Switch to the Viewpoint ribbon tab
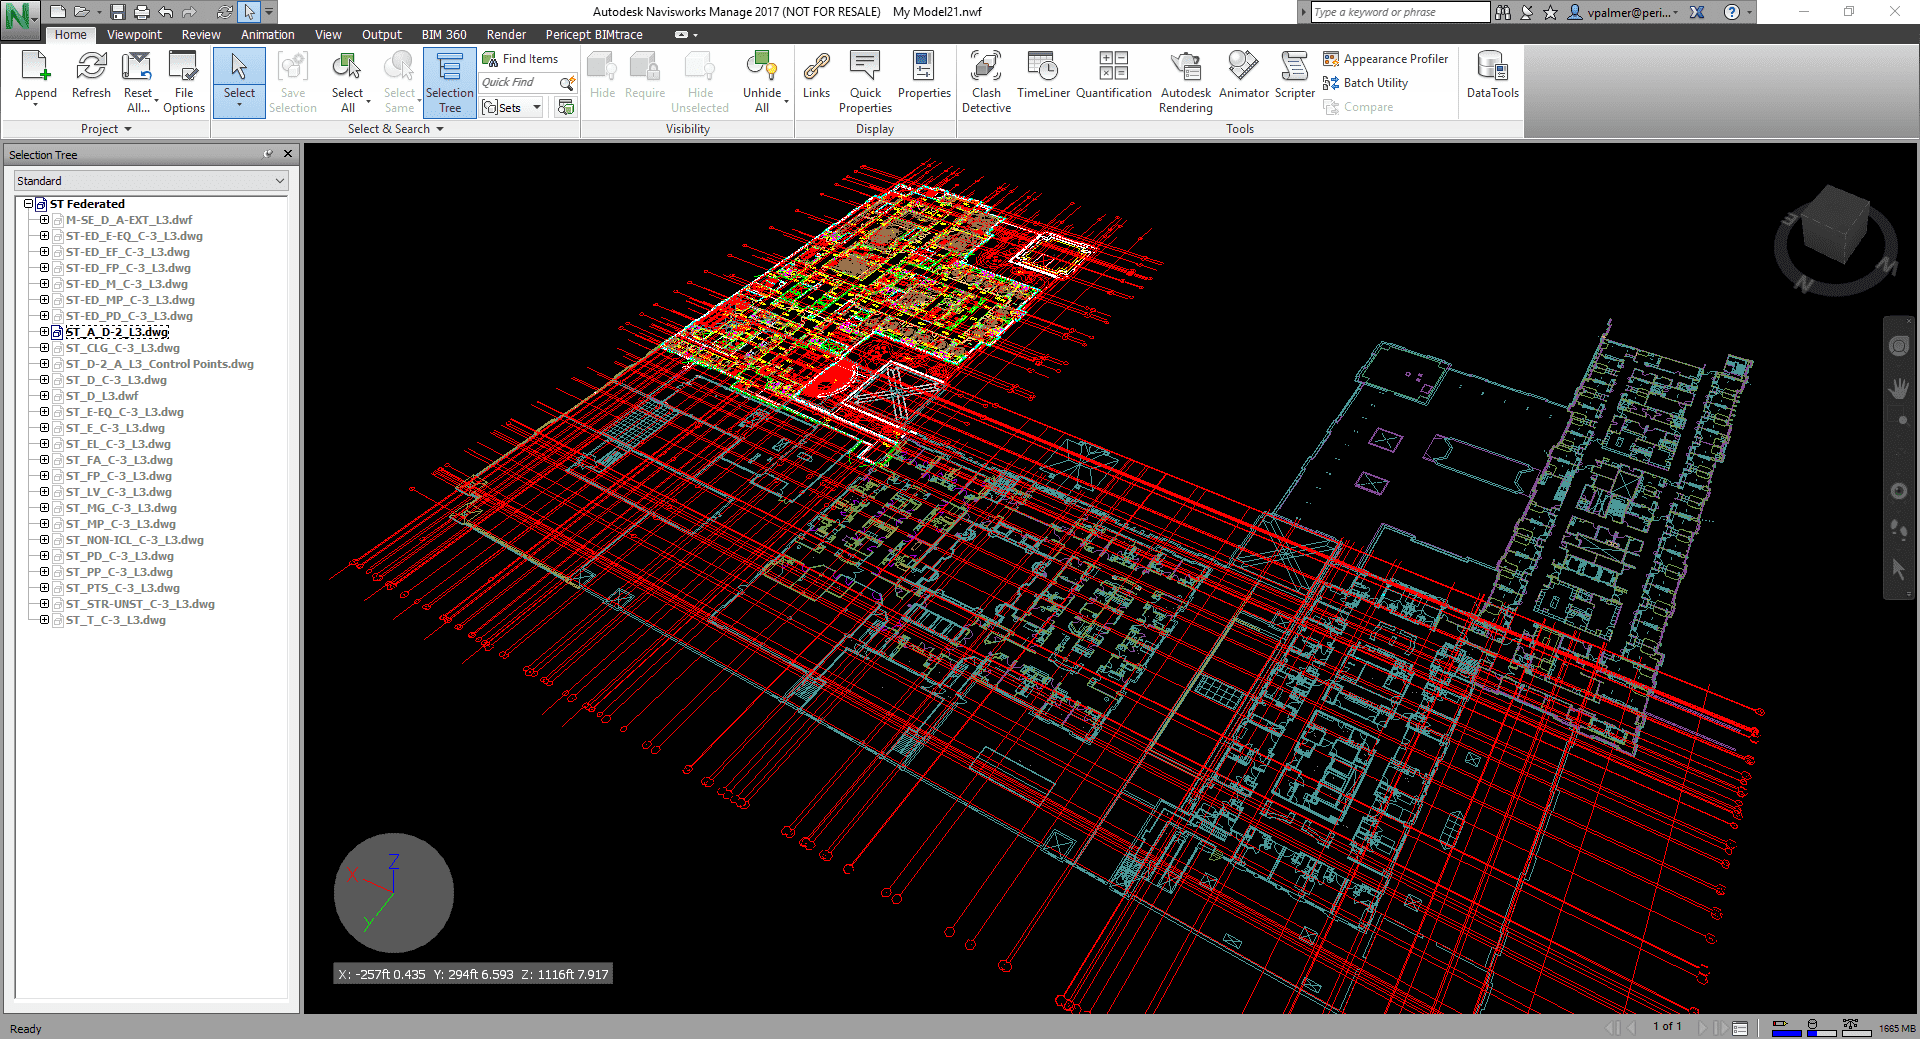 pyautogui.click(x=134, y=35)
